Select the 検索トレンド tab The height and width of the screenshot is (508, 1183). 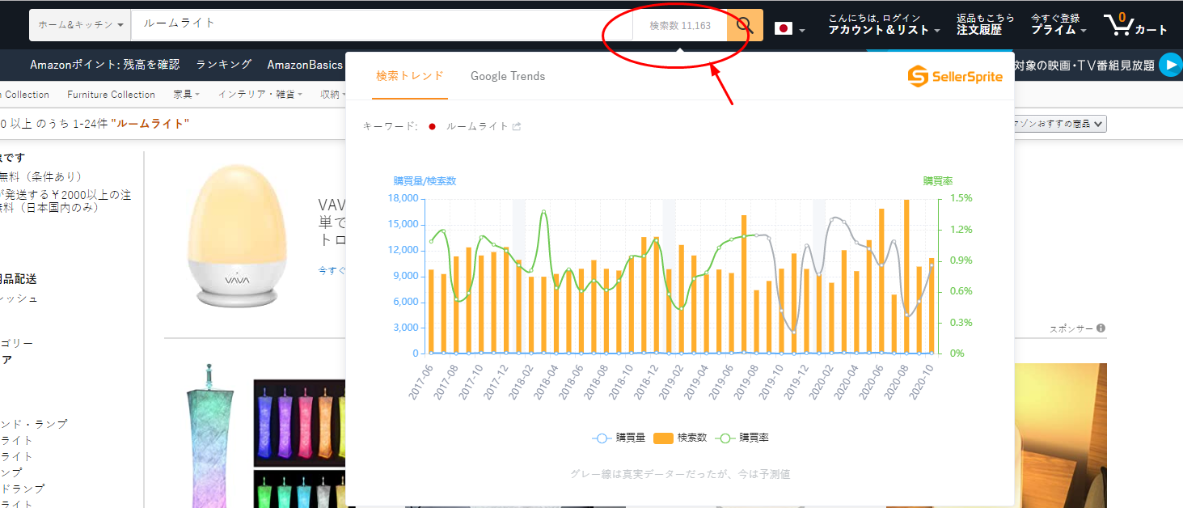click(409, 76)
